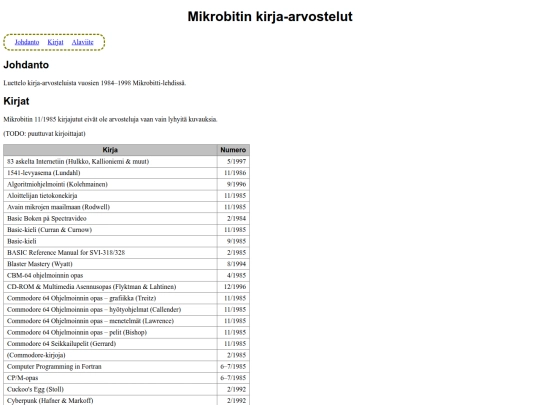The image size is (540, 405).
Task: Open the Johdanto navigation link
Action: pos(27,42)
